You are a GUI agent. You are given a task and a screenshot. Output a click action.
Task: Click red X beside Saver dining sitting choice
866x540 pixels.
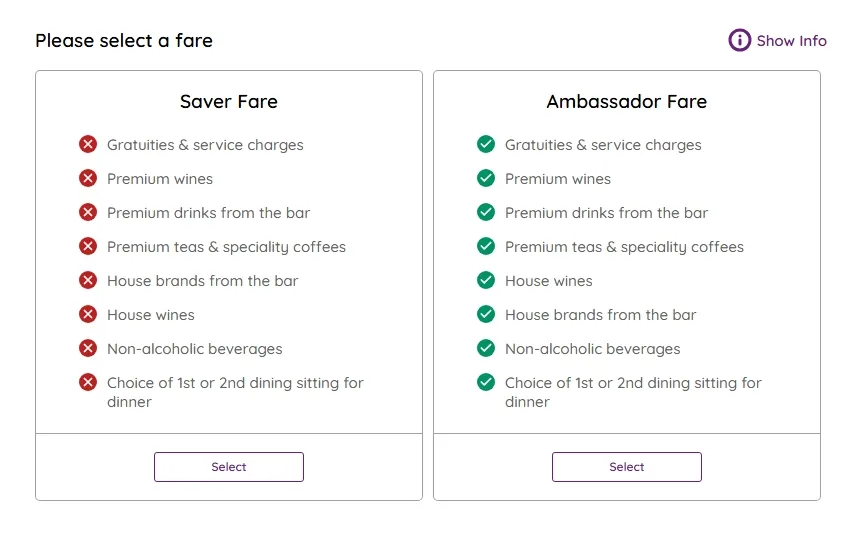pos(88,383)
